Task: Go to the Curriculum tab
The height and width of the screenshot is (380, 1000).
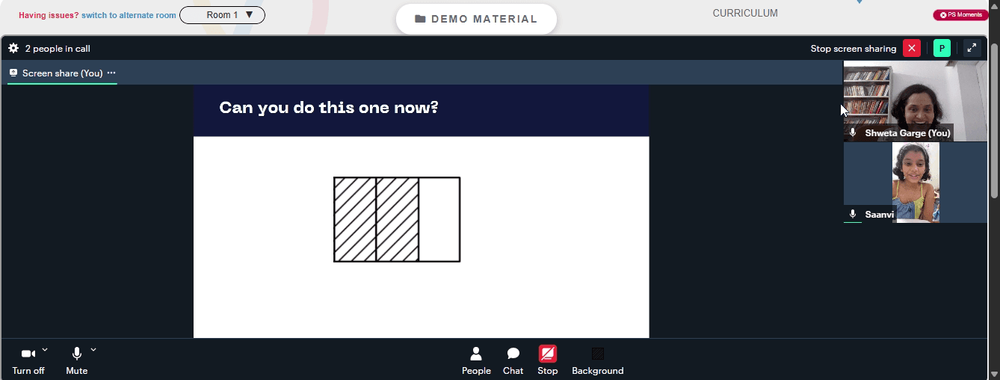Action: [x=745, y=13]
